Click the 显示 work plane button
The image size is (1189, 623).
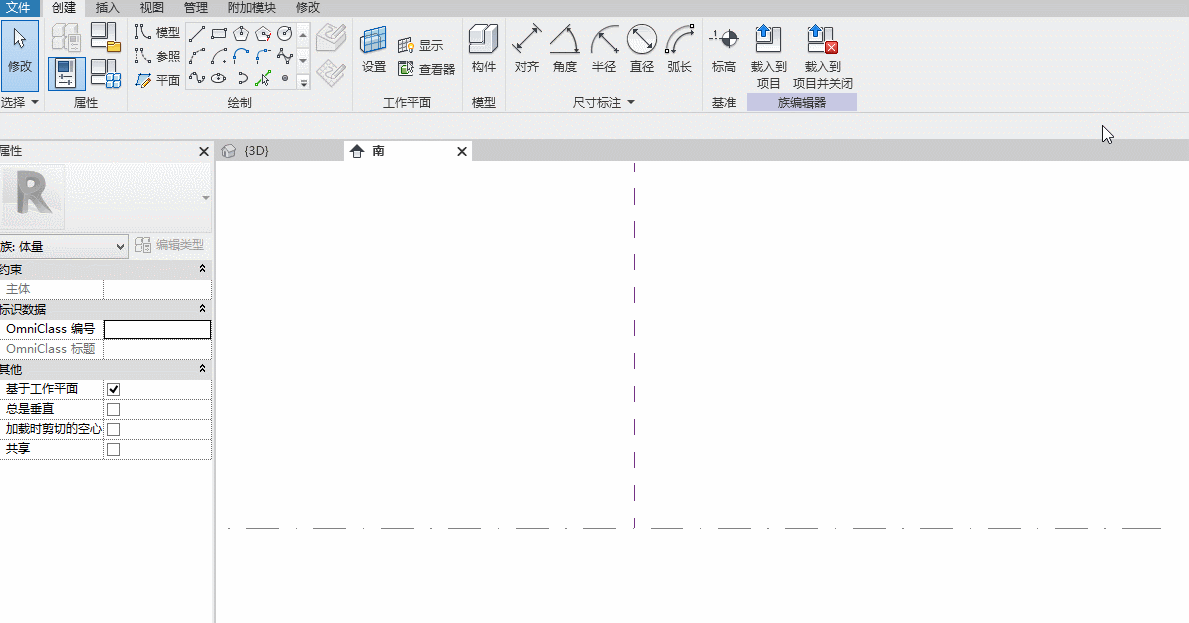[x=421, y=45]
